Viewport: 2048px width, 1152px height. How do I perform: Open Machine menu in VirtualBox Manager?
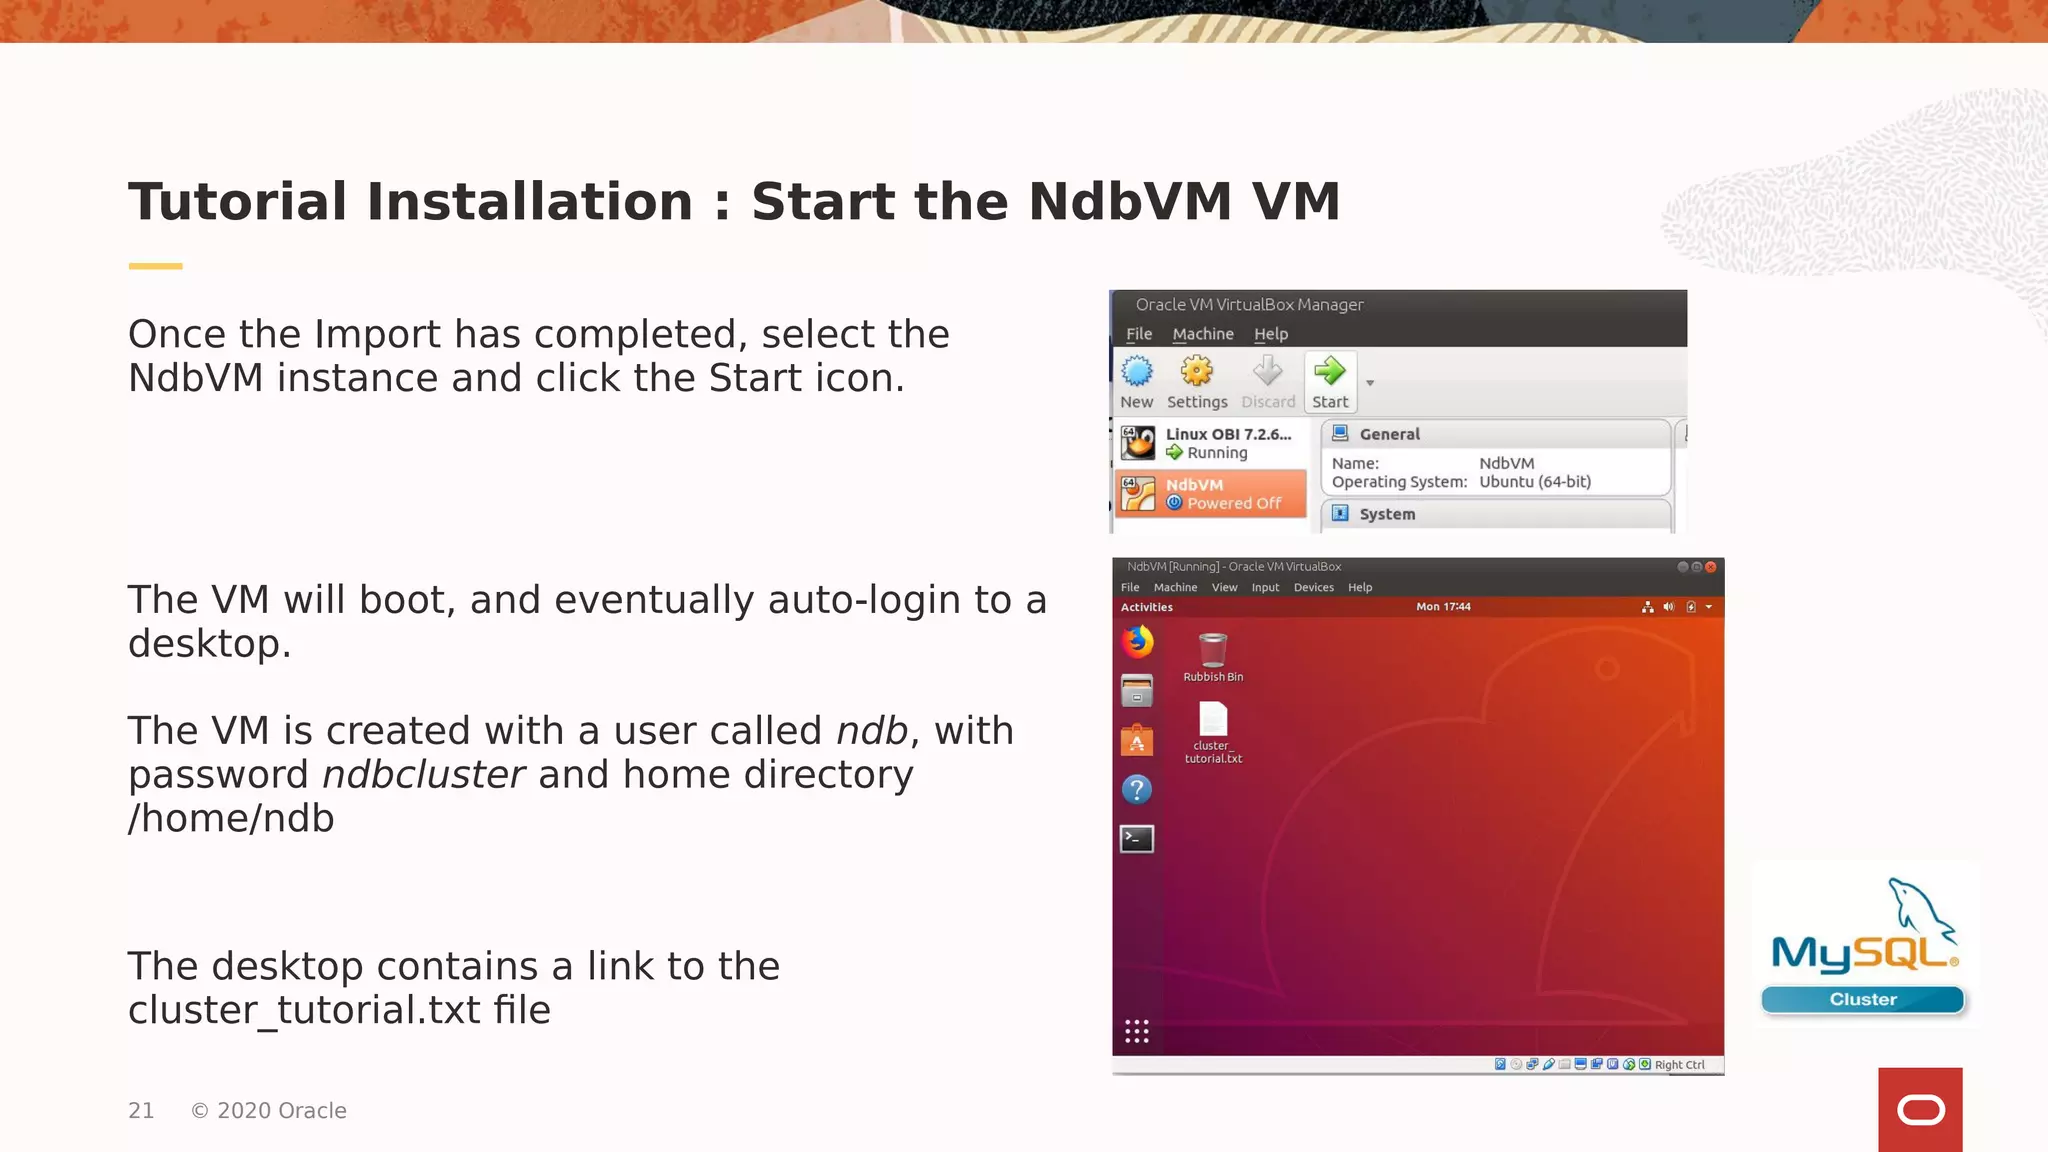click(x=1203, y=334)
